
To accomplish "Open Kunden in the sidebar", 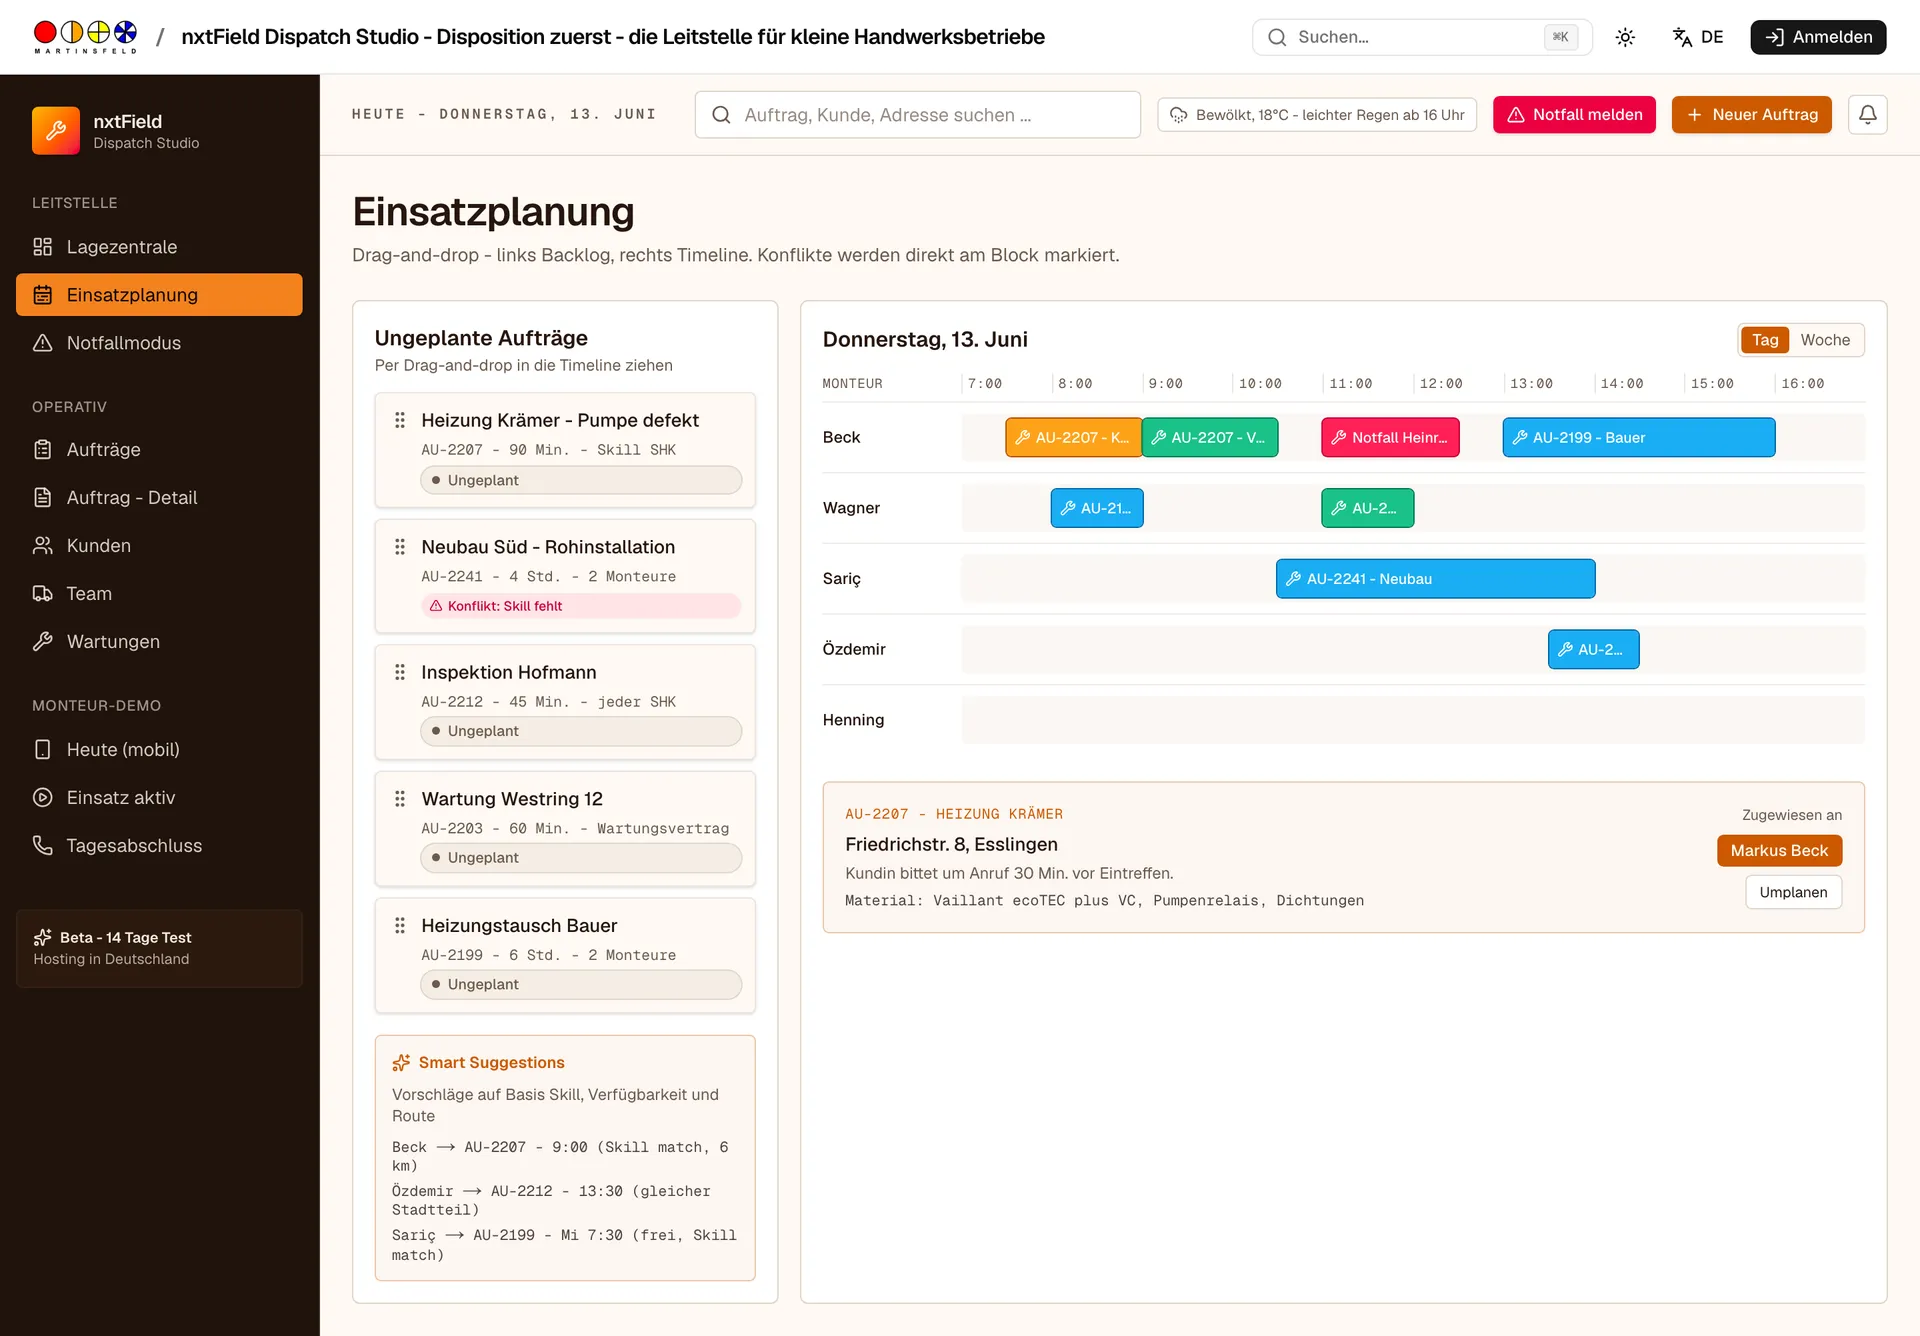I will click(159, 546).
